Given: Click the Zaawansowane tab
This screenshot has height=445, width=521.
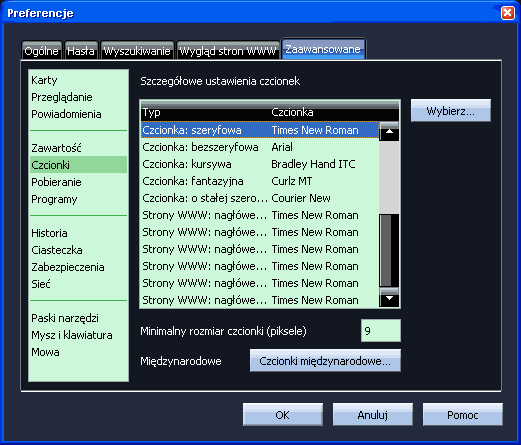Looking at the screenshot, I should (323, 49).
